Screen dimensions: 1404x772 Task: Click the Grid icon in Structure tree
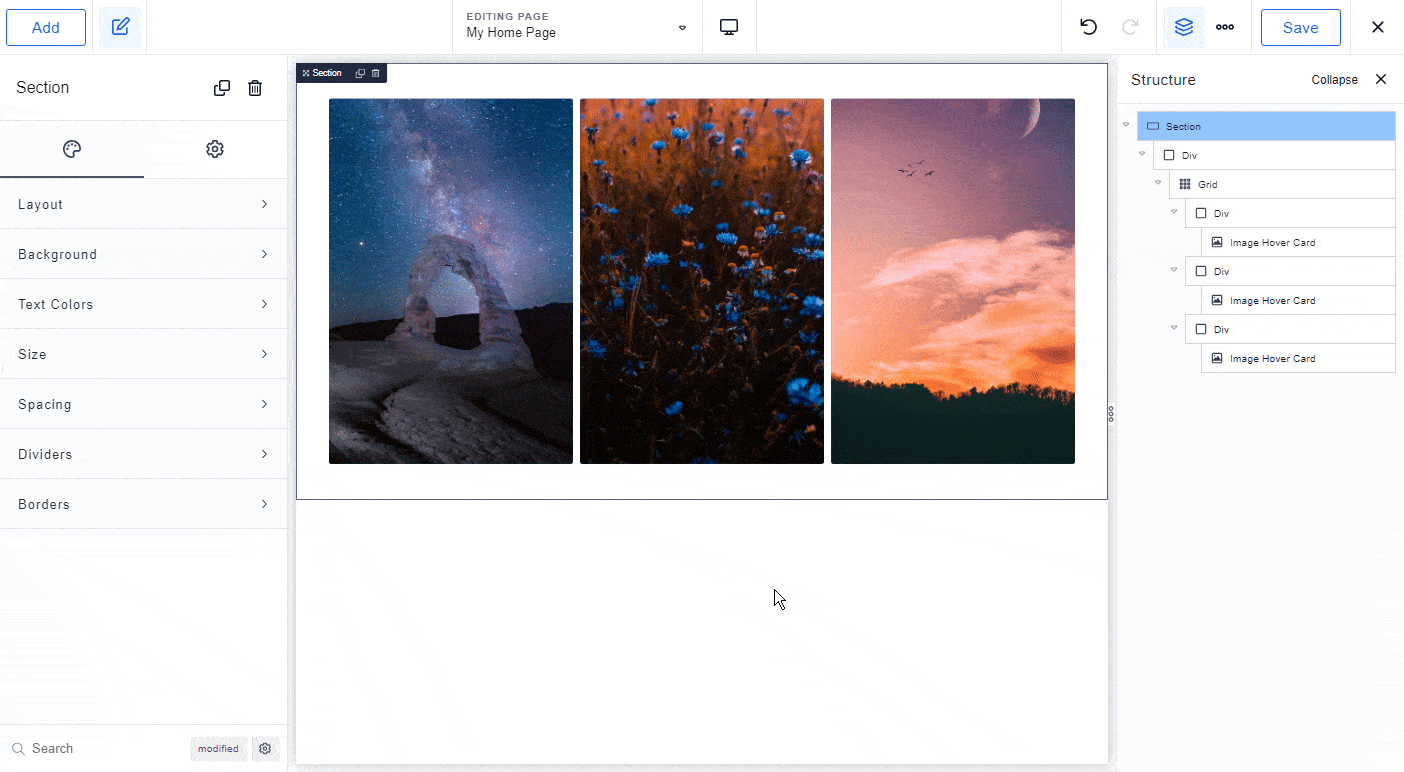click(1185, 184)
